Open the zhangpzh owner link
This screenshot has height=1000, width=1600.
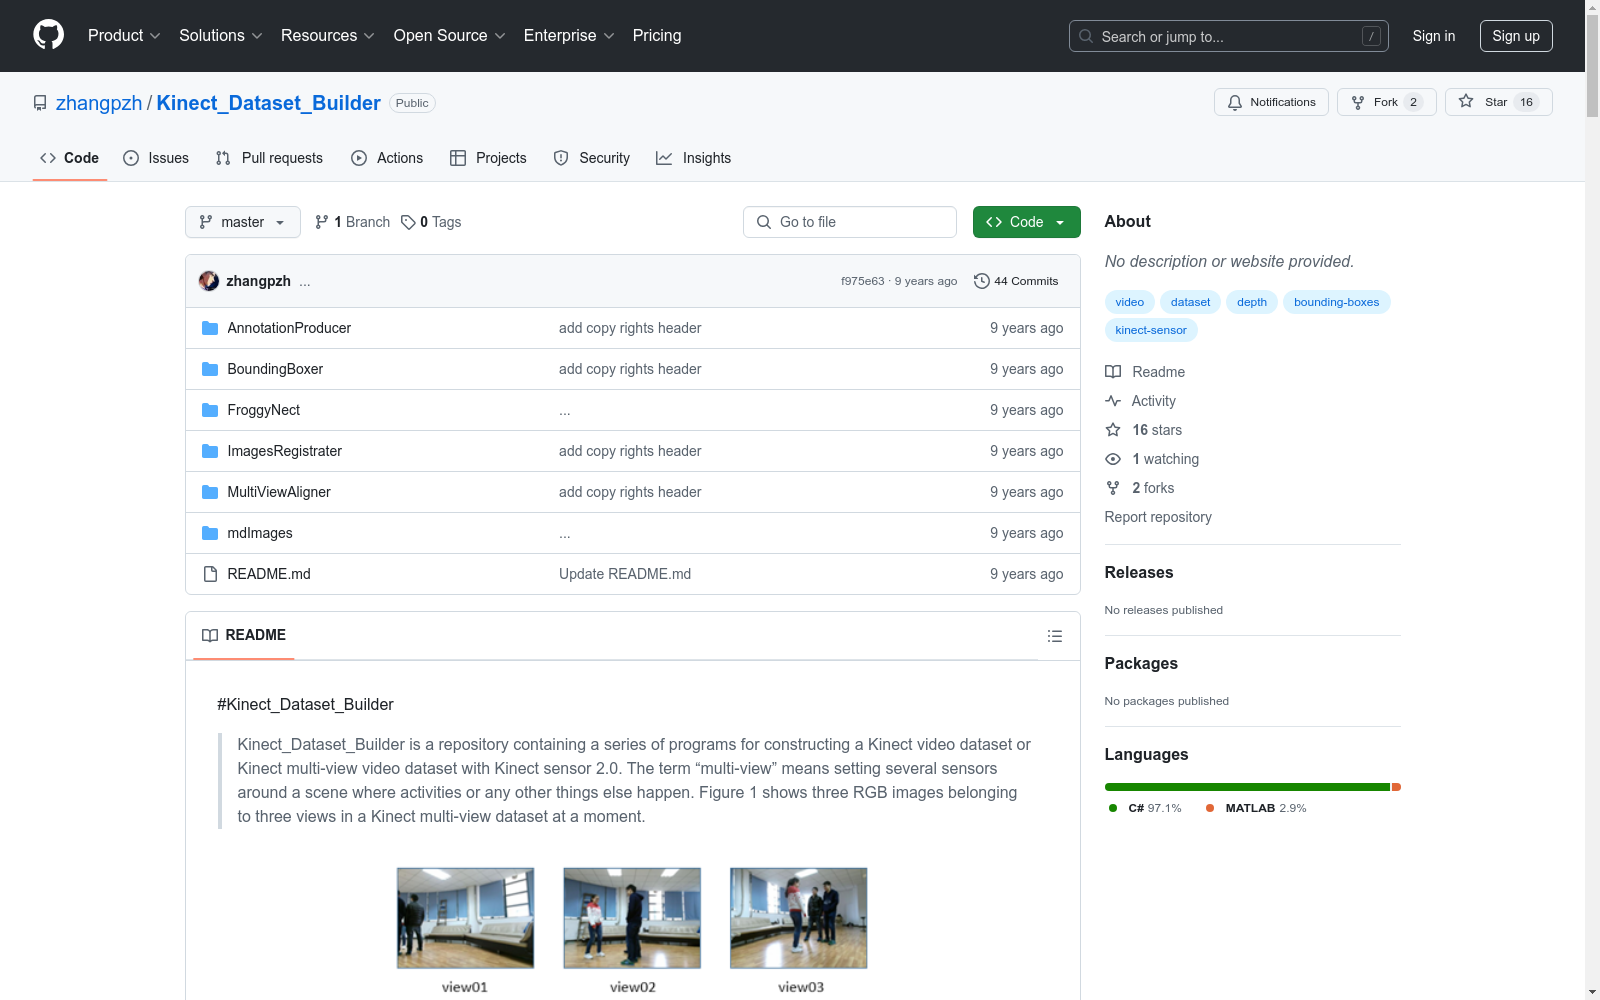[x=99, y=103]
